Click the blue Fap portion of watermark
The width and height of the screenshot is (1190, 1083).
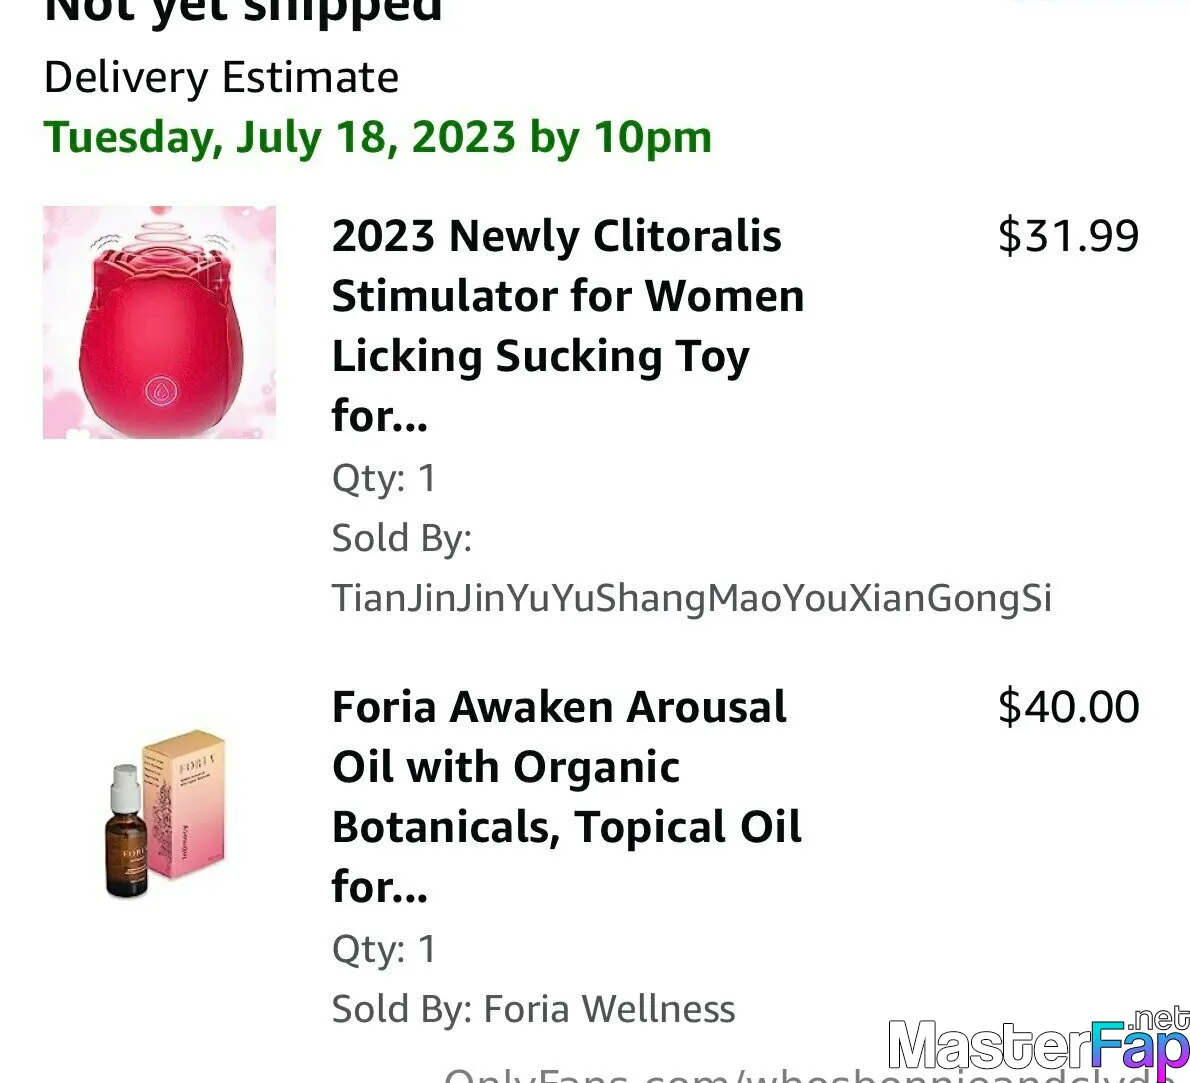[x=1139, y=1046]
